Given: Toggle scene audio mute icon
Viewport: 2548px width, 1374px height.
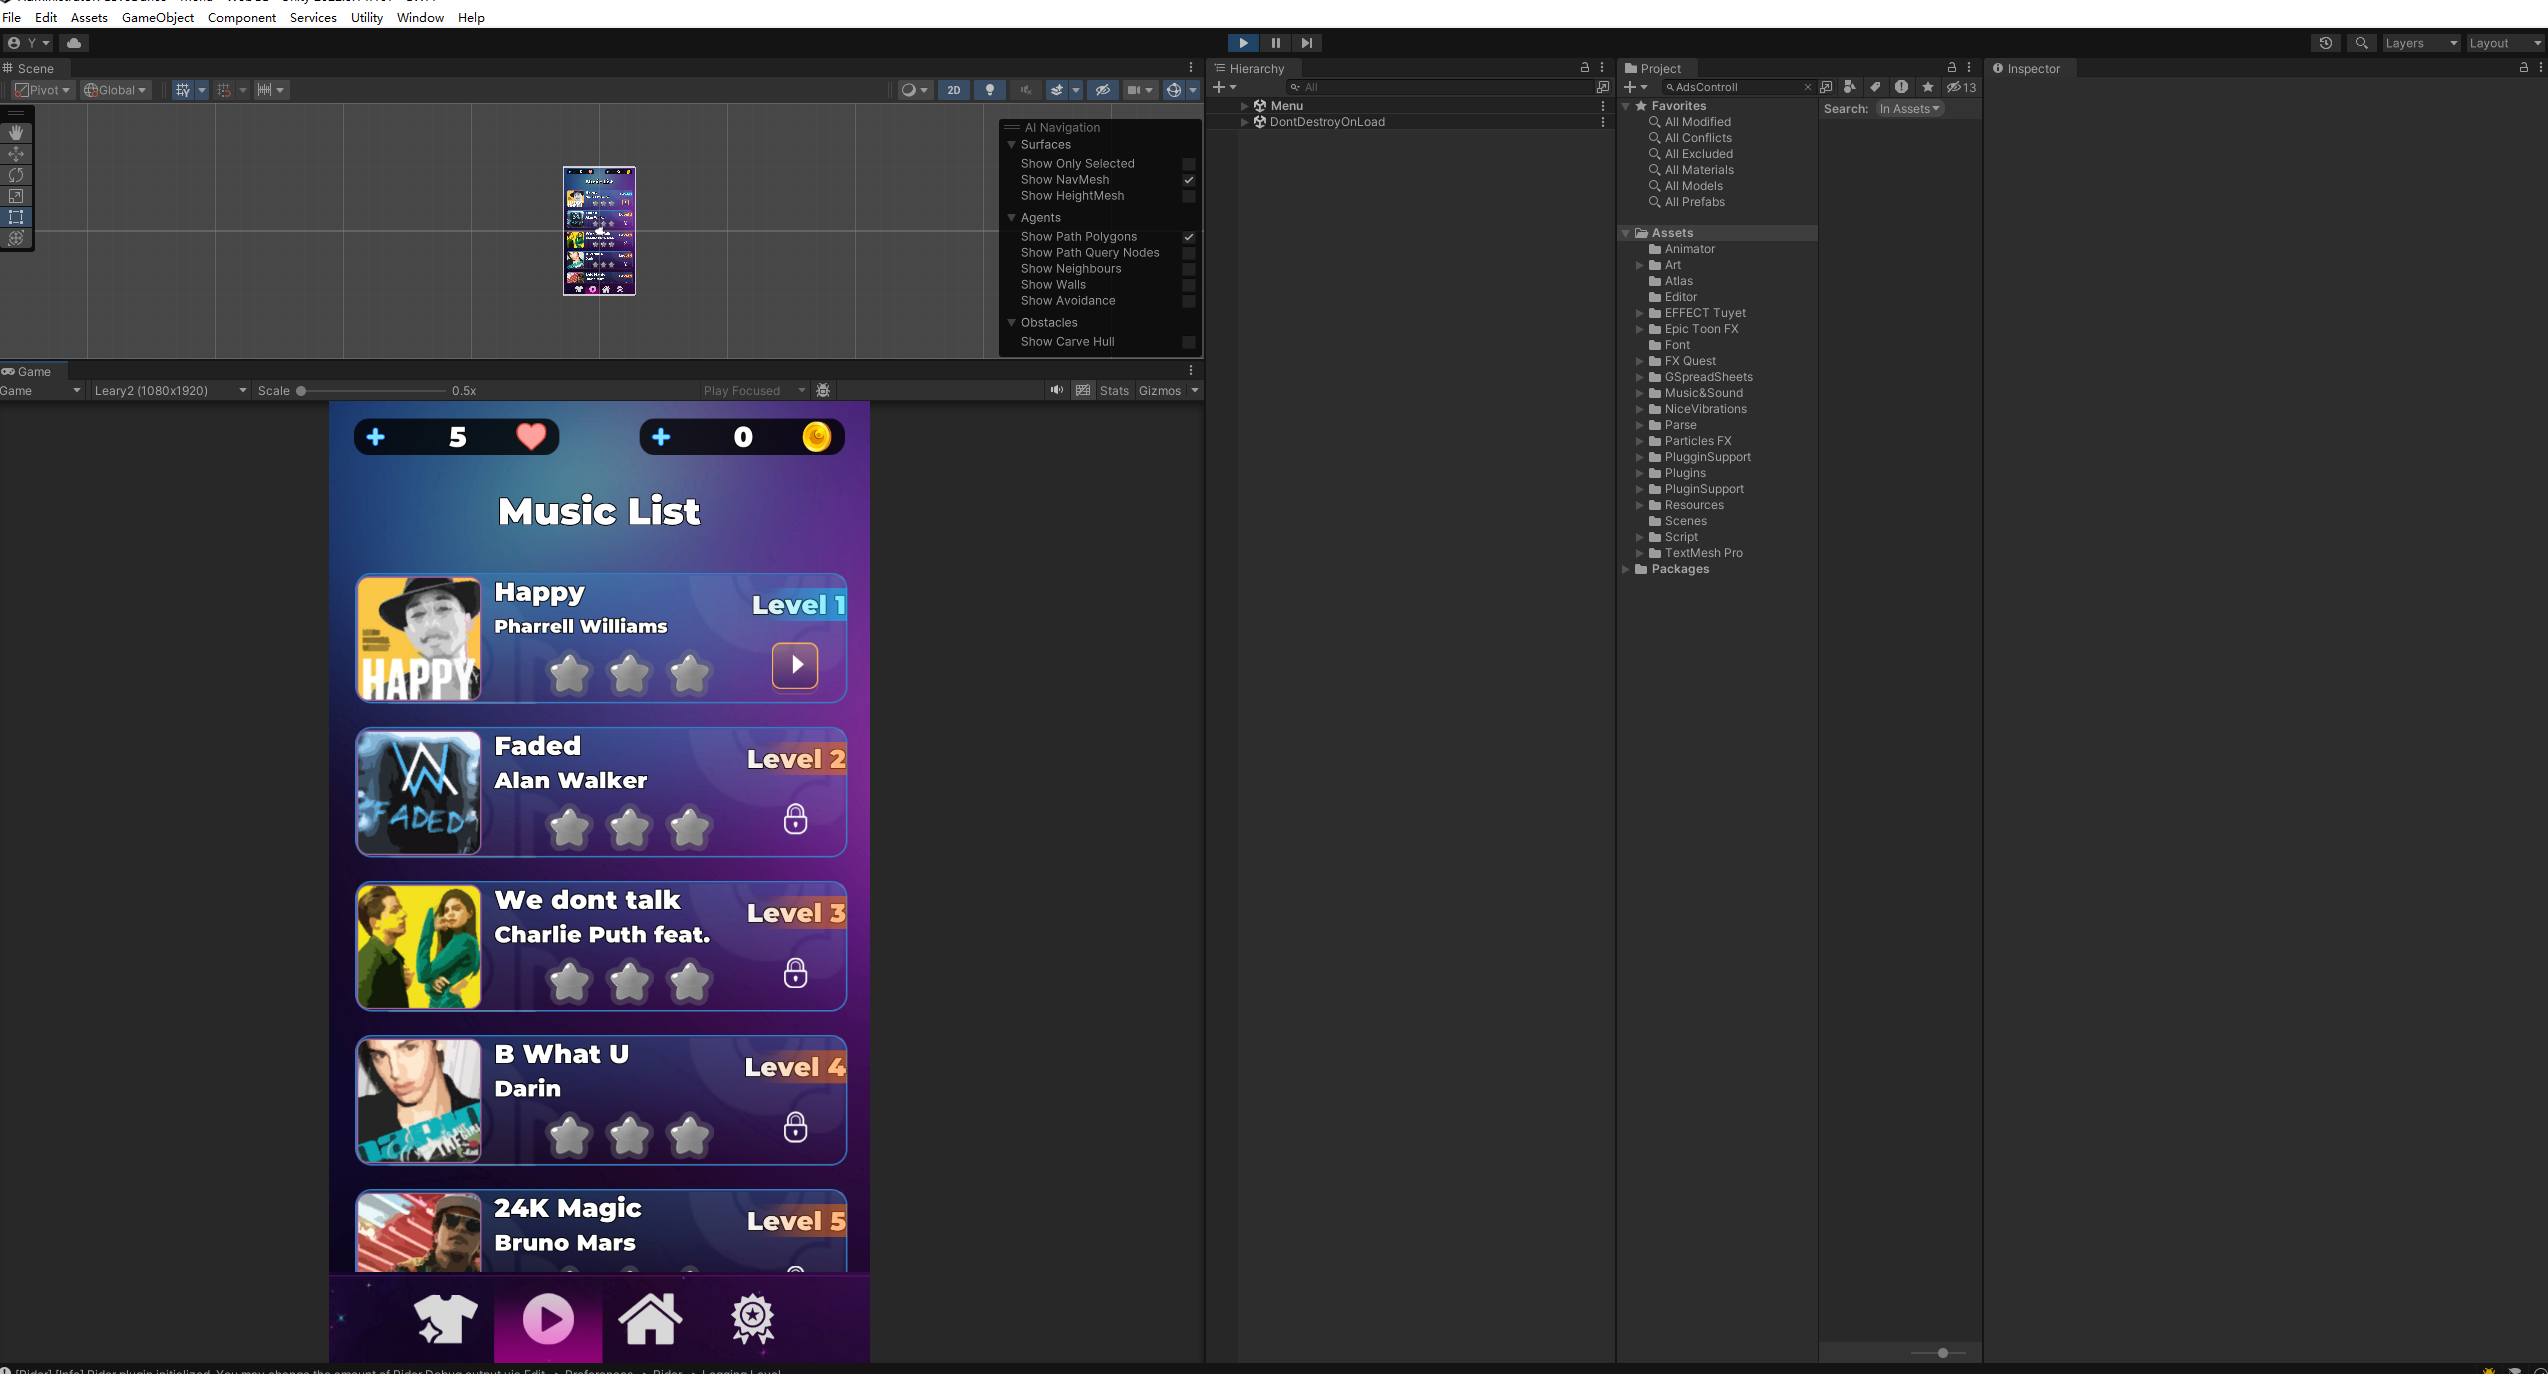Looking at the screenshot, I should point(1025,90).
